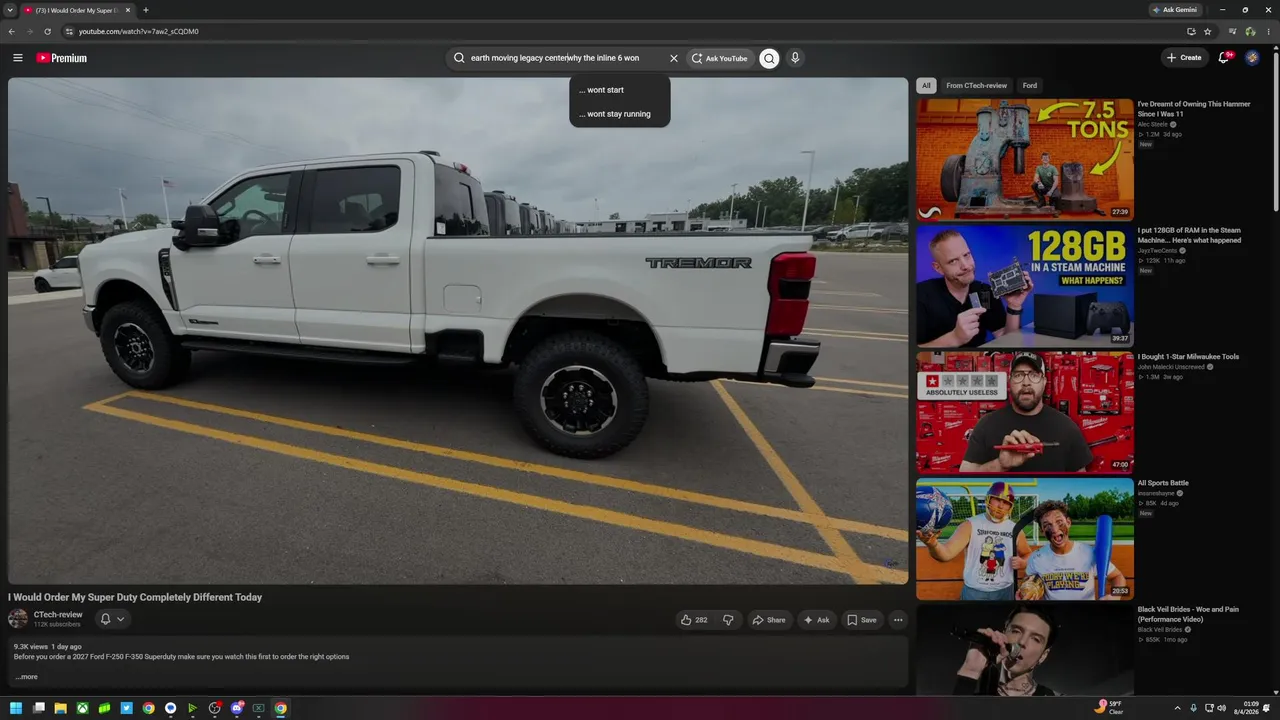Visit the JayzTwoCents channel link
The width and height of the screenshot is (1280, 720).
[x=1158, y=251]
